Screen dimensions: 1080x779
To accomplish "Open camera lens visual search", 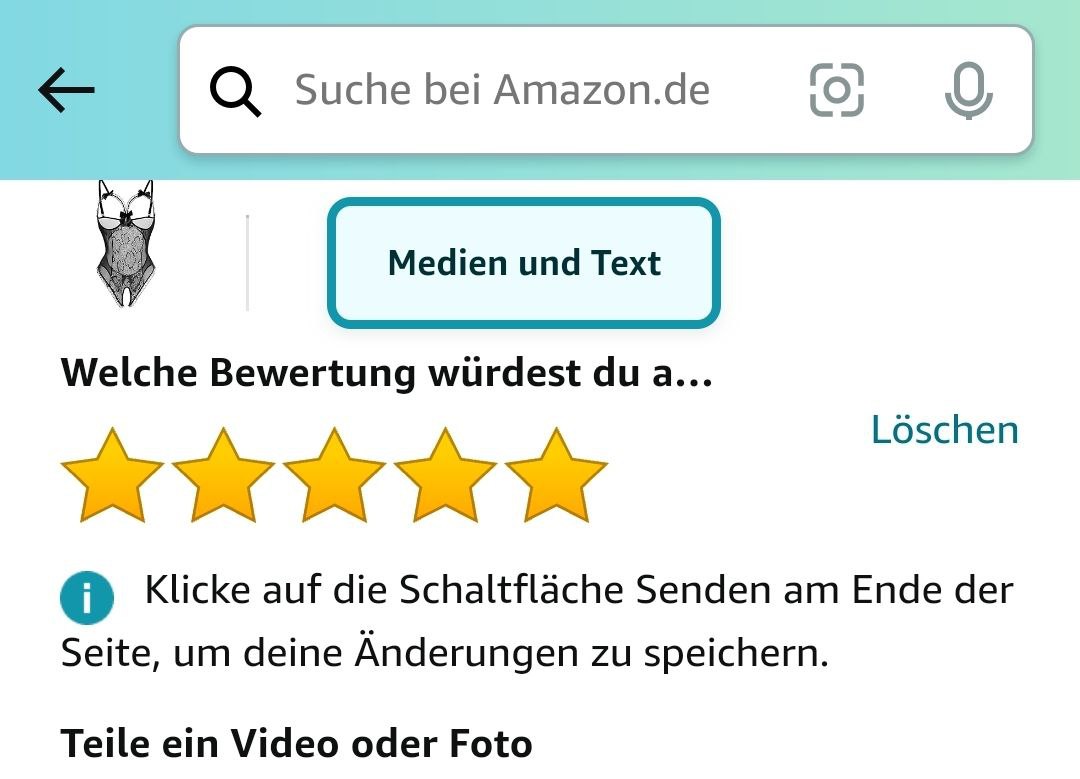I will click(836, 90).
